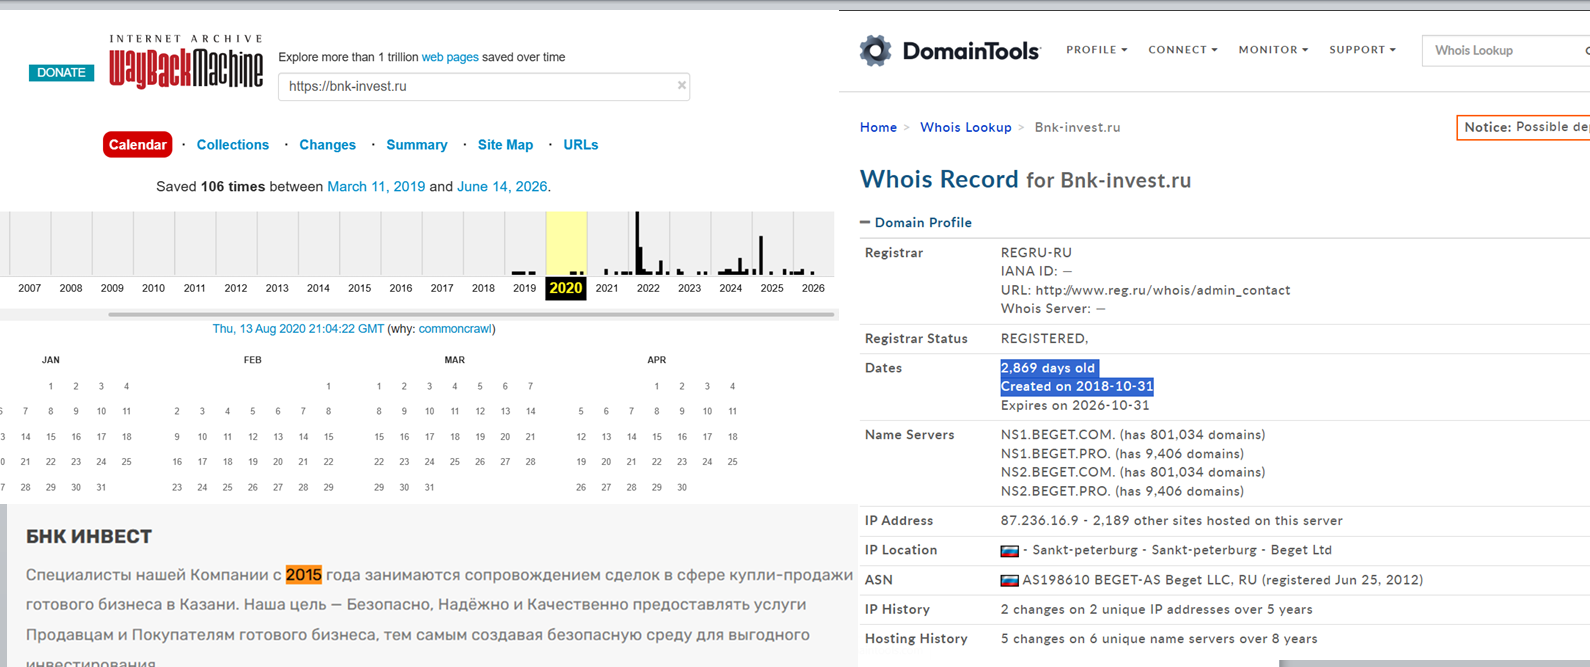Switch to the URLs tab
This screenshot has height=667, width=1590.
coord(580,145)
